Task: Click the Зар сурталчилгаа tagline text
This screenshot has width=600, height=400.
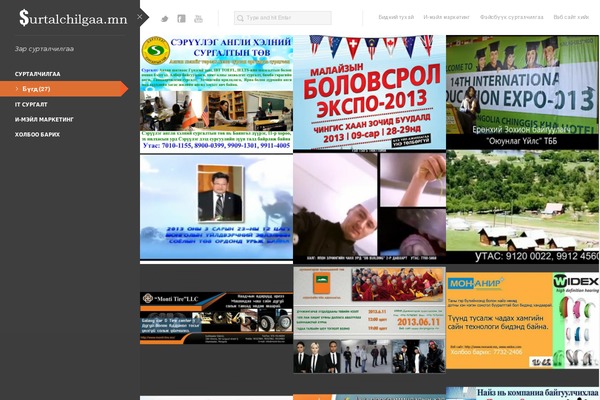Action: (x=44, y=49)
